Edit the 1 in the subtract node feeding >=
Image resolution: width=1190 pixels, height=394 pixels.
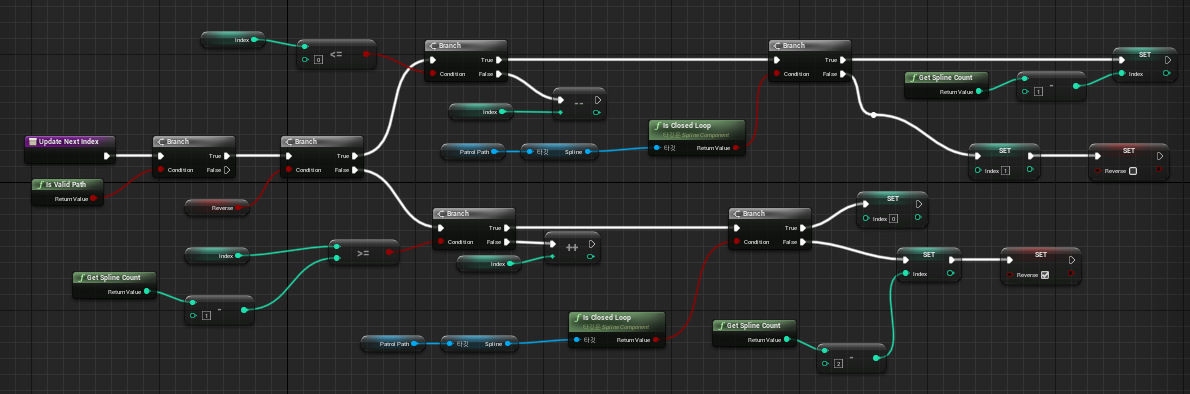coord(206,316)
